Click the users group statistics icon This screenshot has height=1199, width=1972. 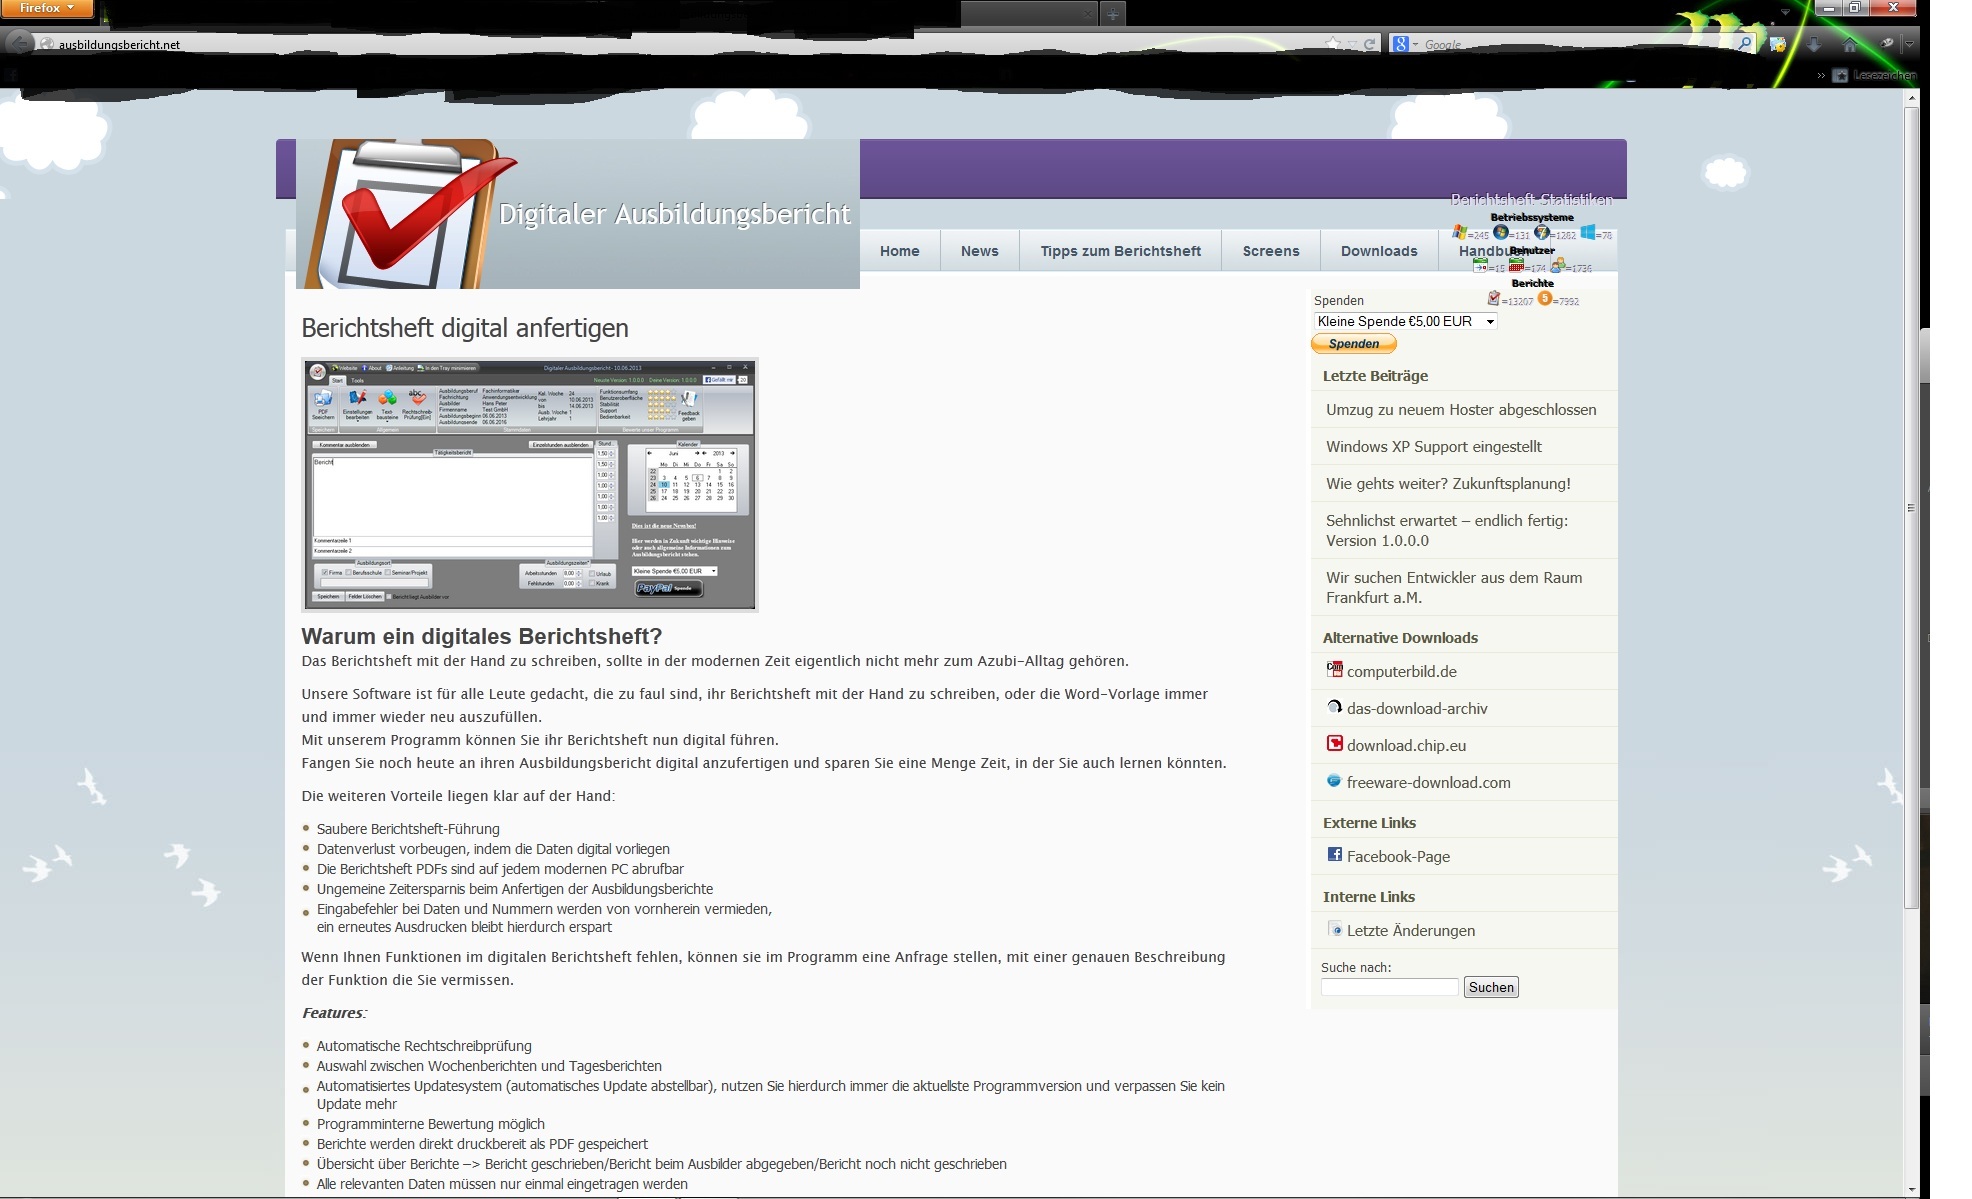pyautogui.click(x=1558, y=266)
